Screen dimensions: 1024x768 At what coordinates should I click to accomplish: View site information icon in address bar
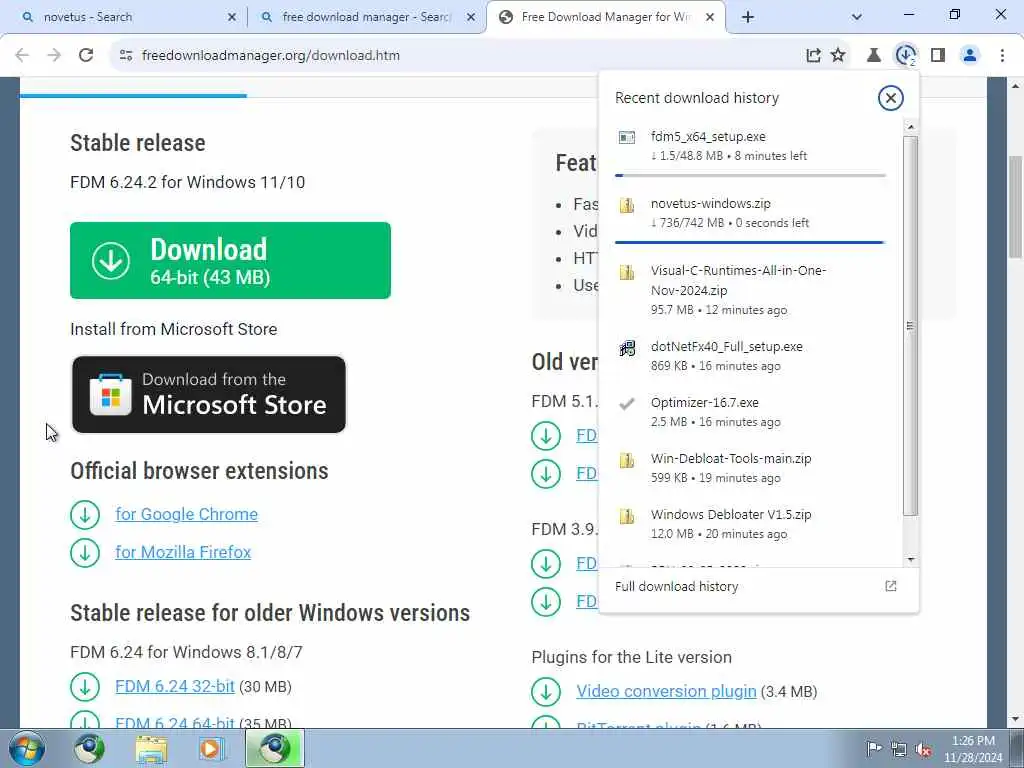tap(126, 56)
